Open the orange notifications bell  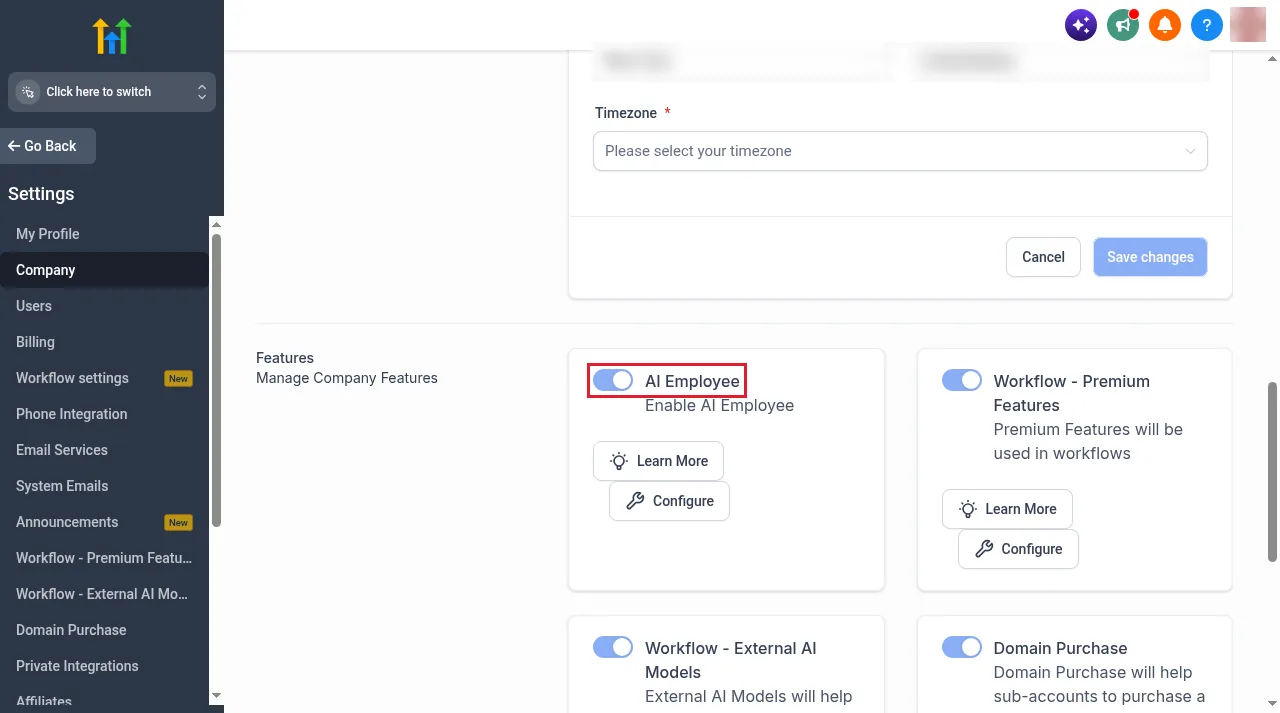click(x=1165, y=25)
